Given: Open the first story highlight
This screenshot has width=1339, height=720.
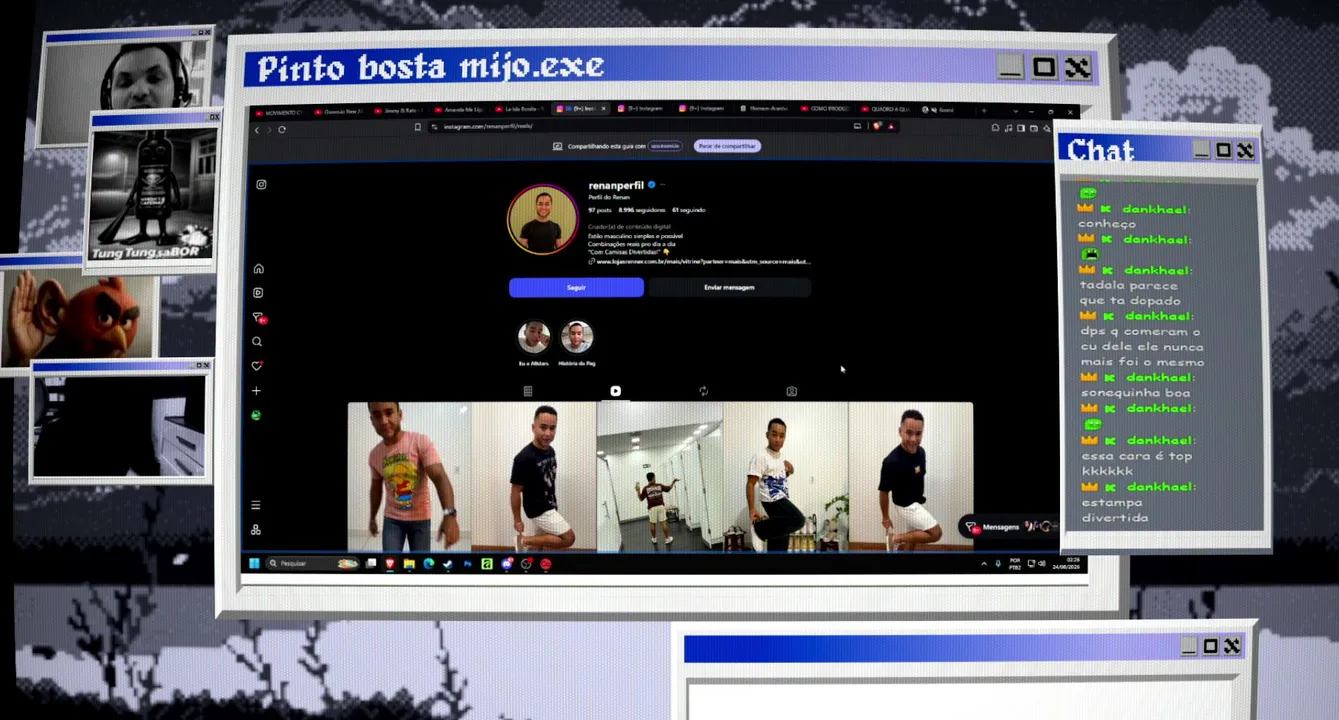Looking at the screenshot, I should pos(533,337).
